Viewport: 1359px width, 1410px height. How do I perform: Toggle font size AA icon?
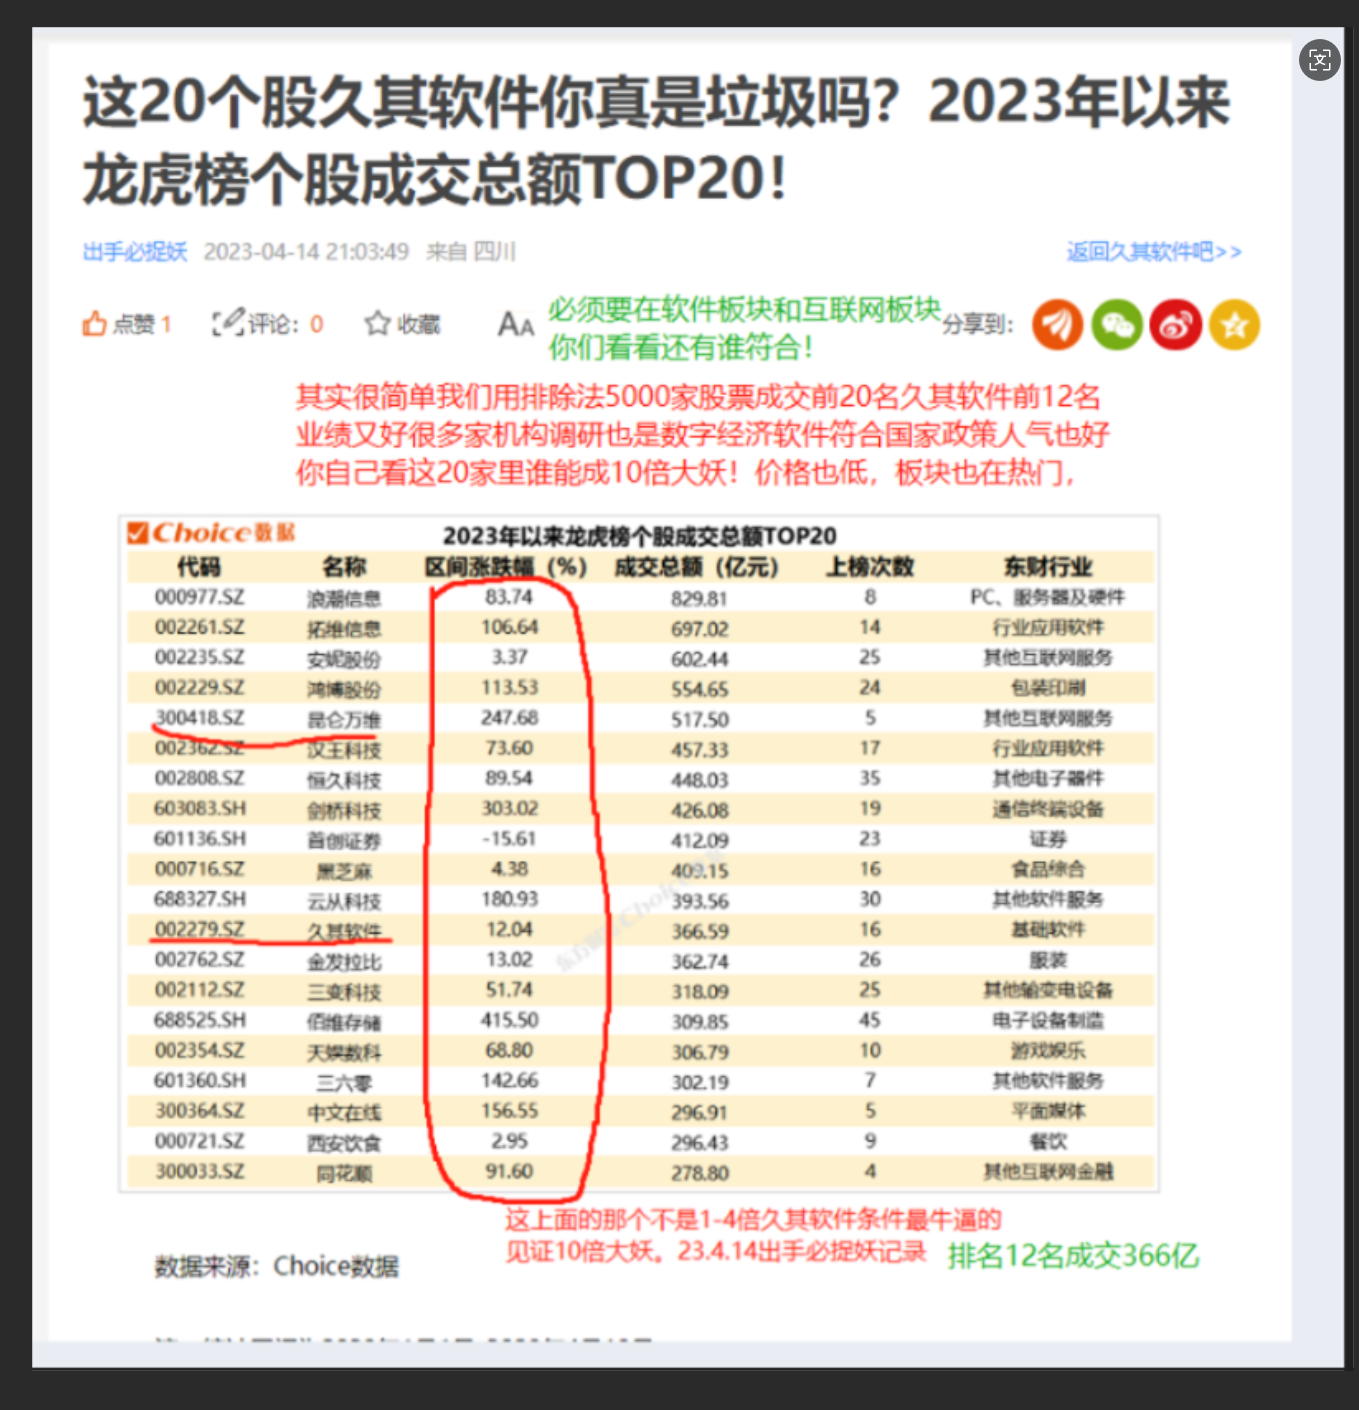[516, 324]
